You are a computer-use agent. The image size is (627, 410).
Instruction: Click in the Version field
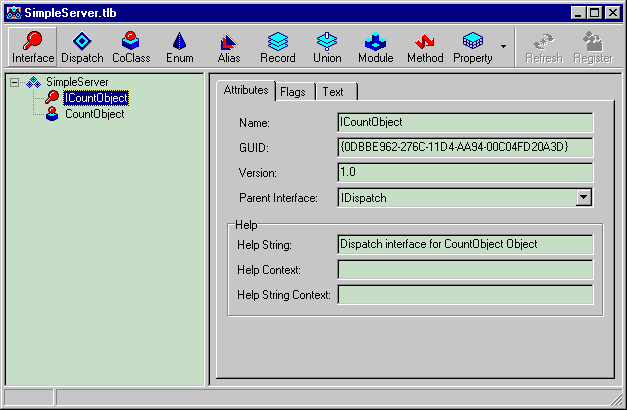coord(465,172)
